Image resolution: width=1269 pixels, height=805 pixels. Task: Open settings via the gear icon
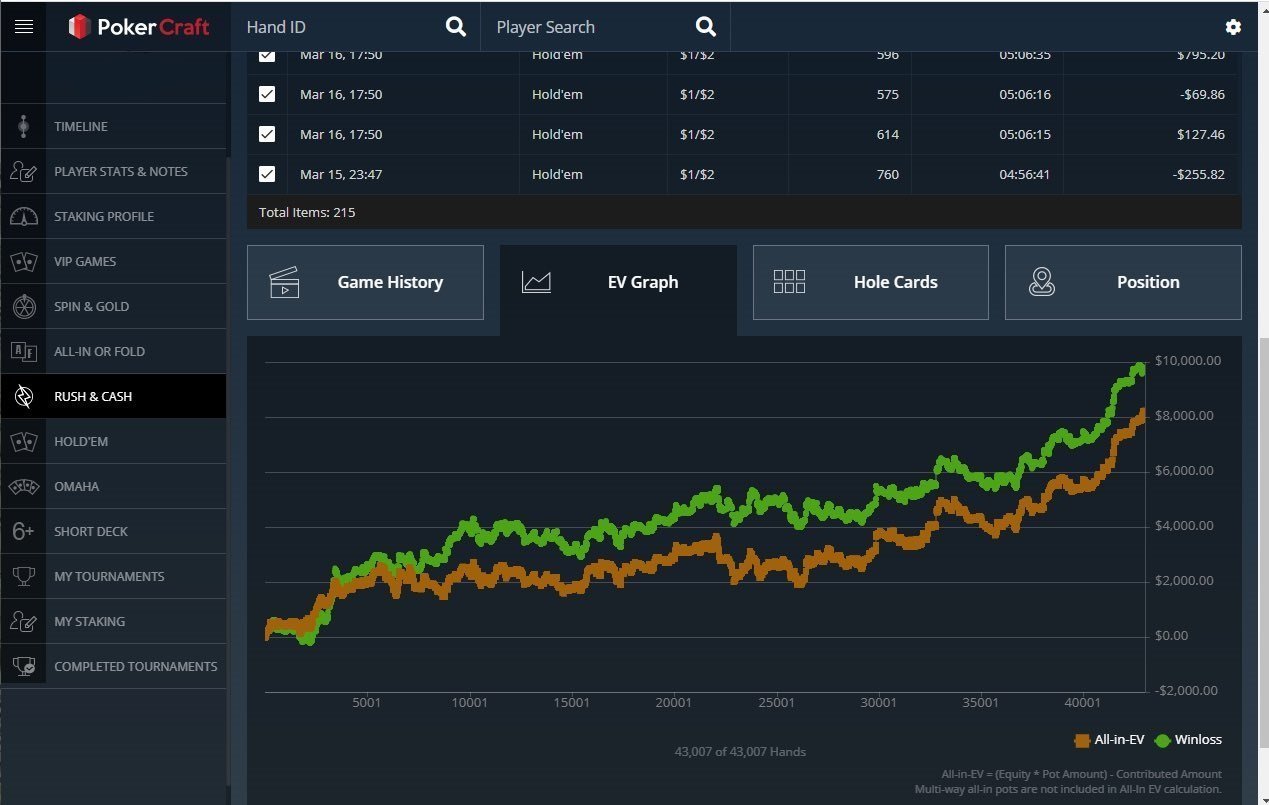pos(1233,27)
